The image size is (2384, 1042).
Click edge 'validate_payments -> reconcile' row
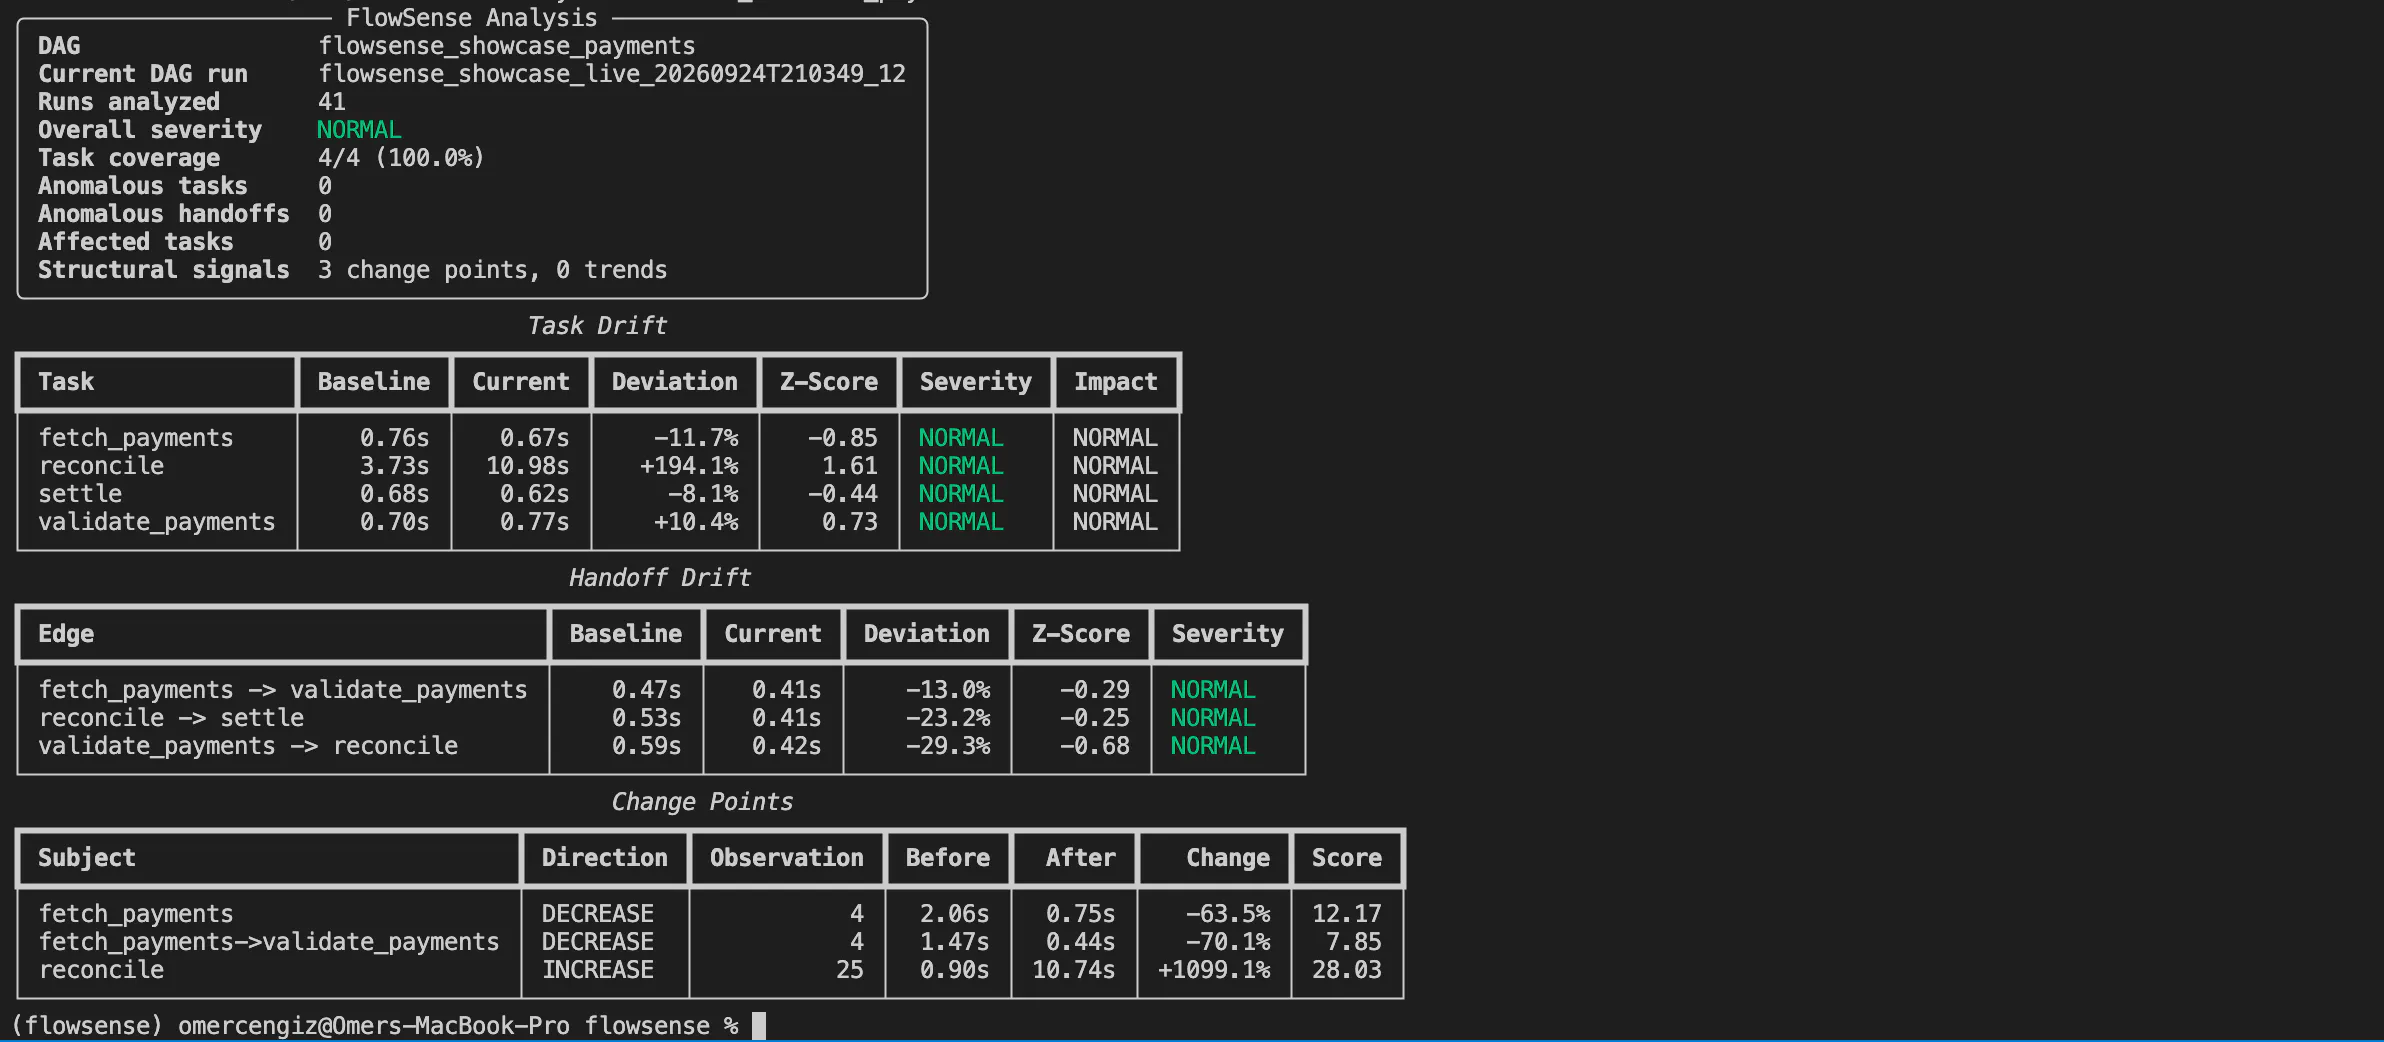pos(661,746)
